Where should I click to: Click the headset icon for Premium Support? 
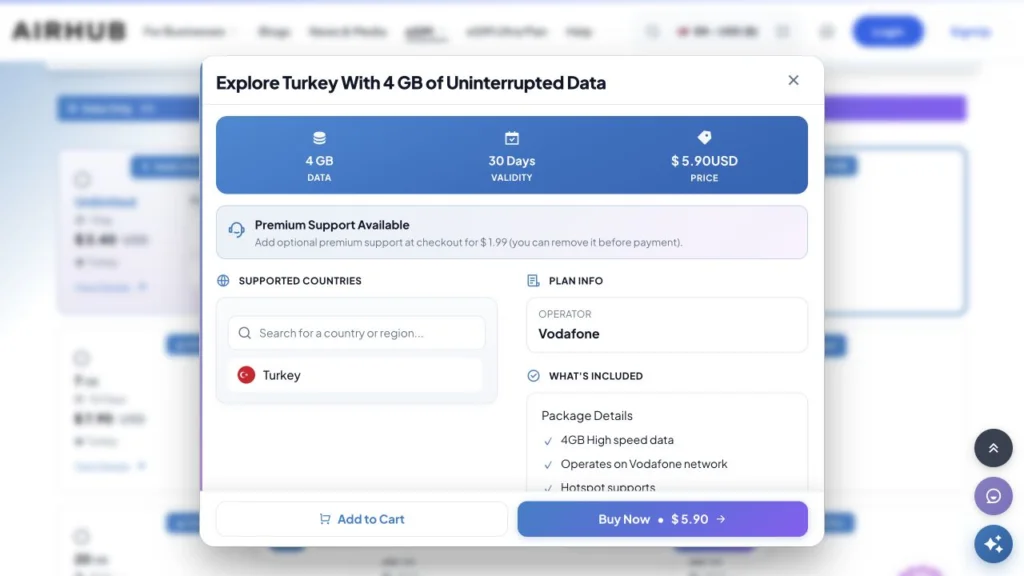click(x=236, y=229)
